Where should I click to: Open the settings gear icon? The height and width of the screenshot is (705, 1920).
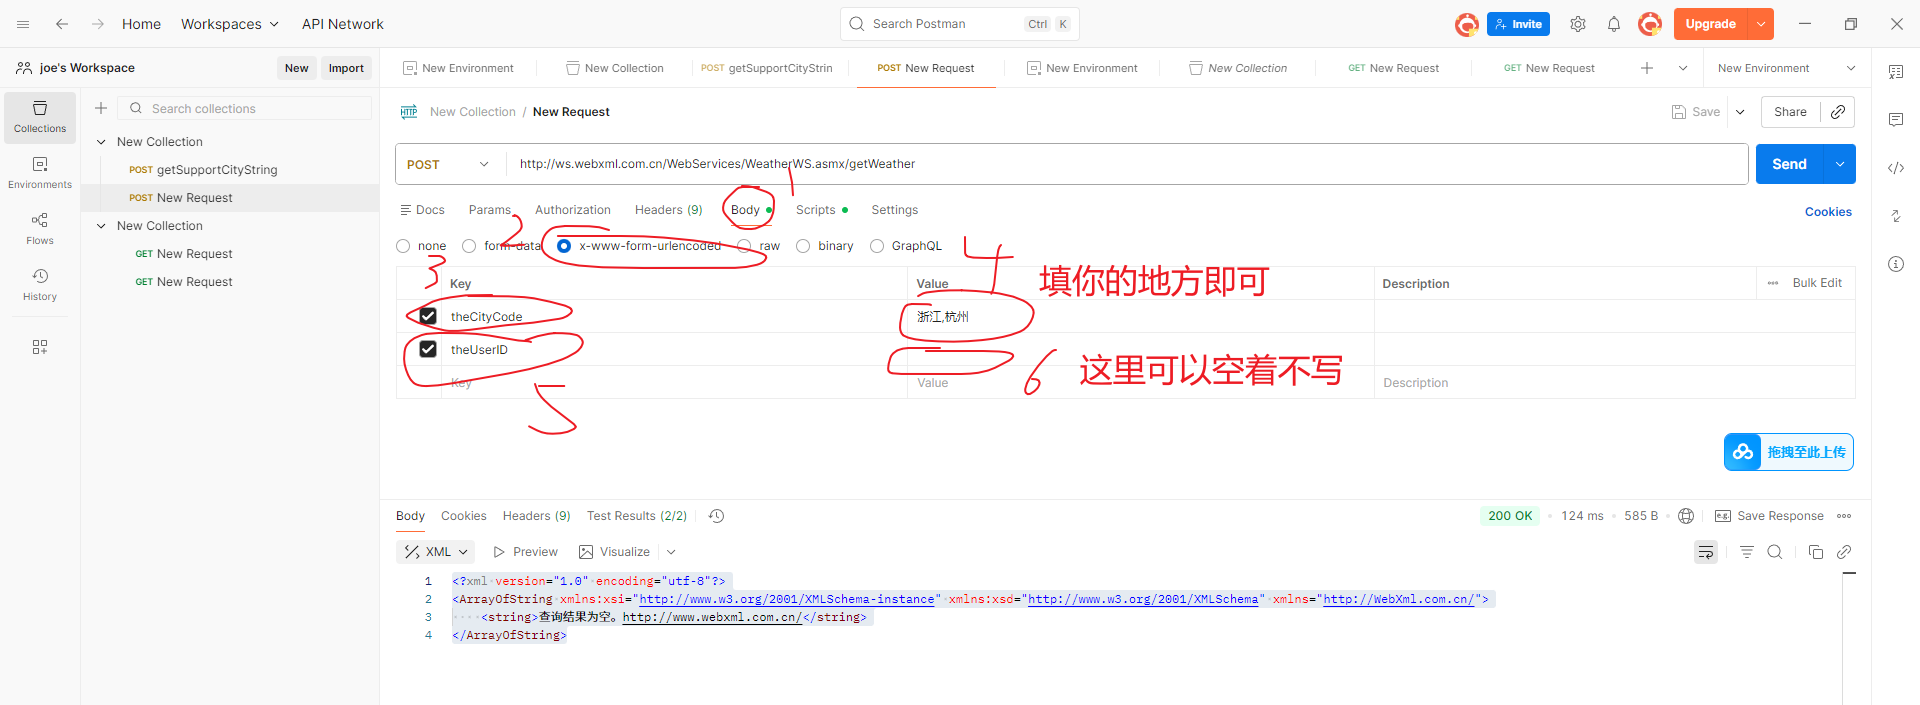tap(1578, 24)
